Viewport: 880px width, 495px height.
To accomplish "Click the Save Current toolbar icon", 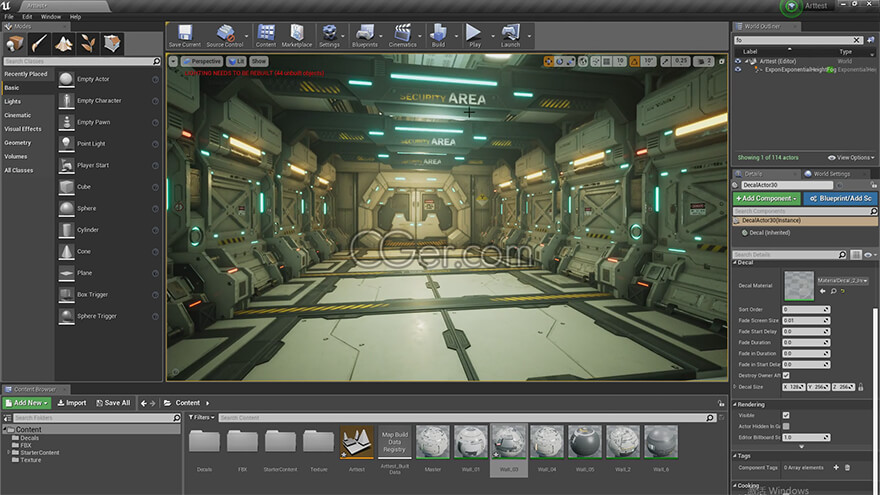I will click(185, 35).
